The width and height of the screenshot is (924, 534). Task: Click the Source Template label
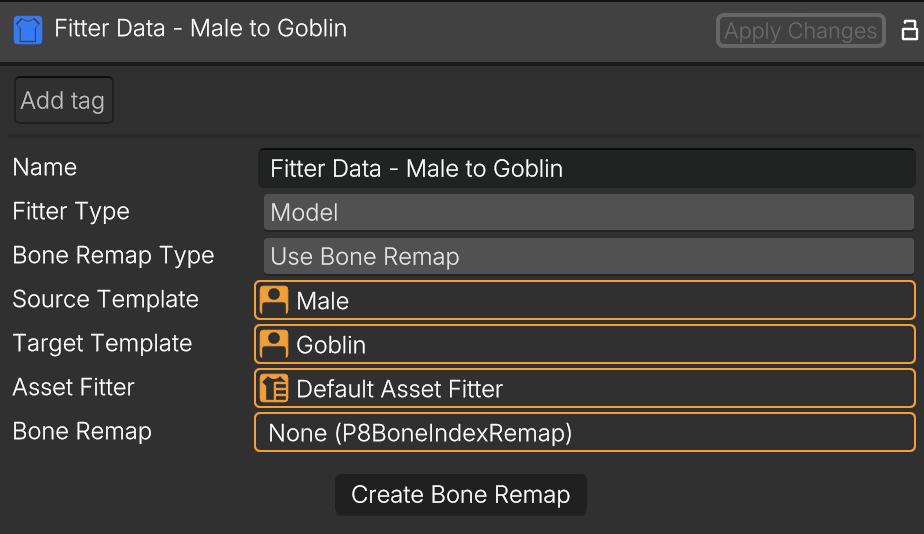(105, 299)
